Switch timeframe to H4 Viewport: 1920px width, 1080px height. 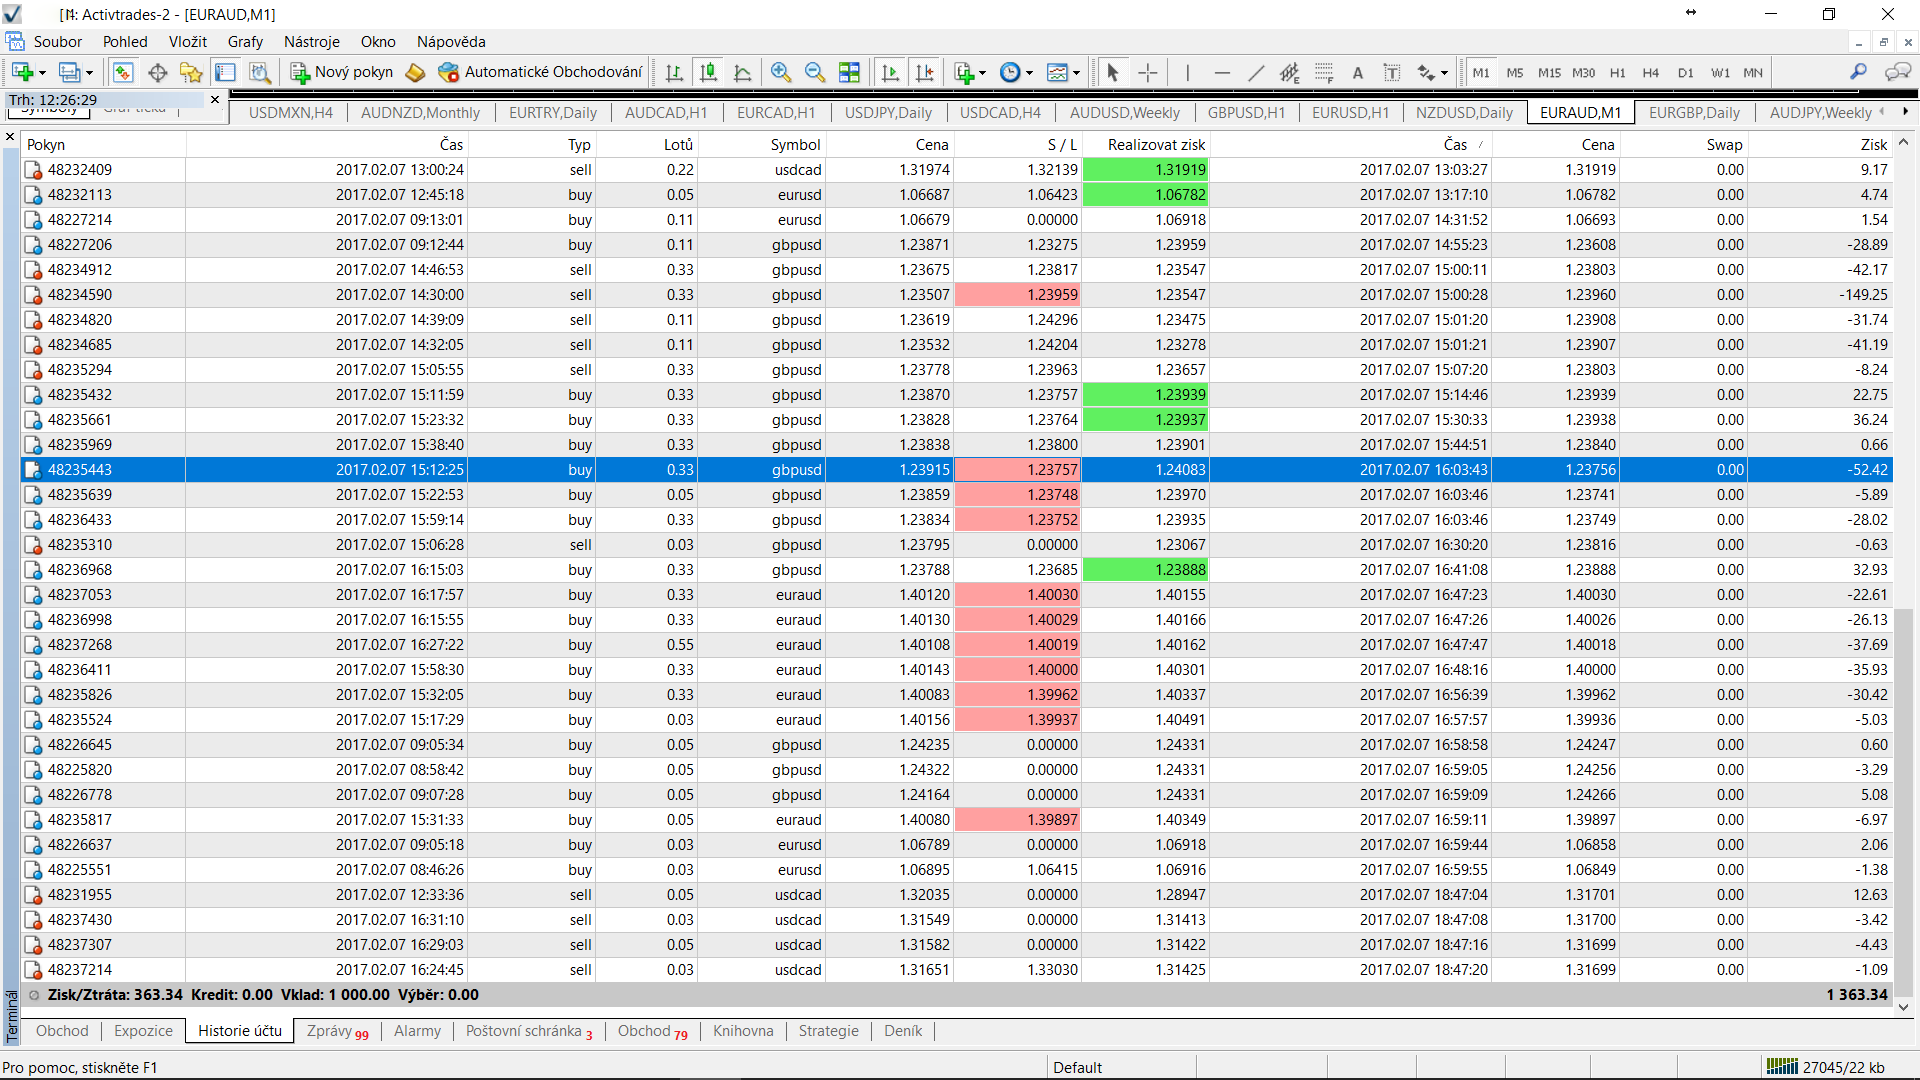click(1650, 72)
